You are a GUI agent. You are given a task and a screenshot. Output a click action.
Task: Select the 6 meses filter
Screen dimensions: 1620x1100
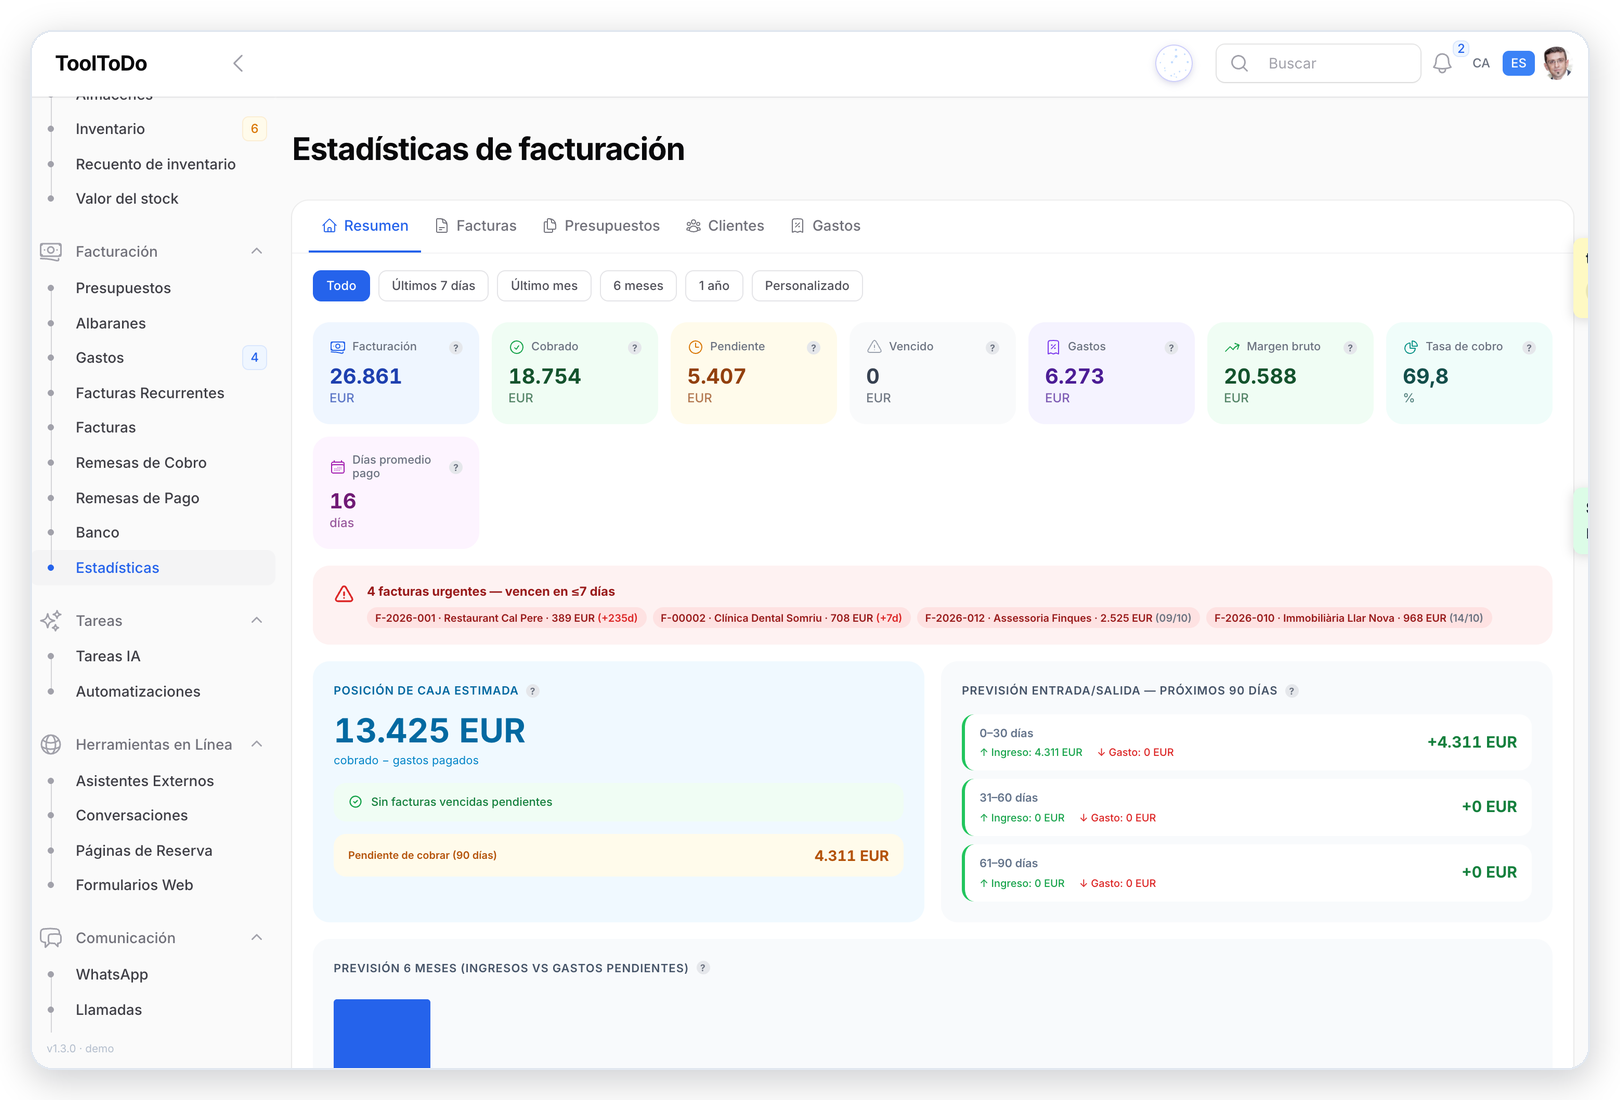coord(638,286)
